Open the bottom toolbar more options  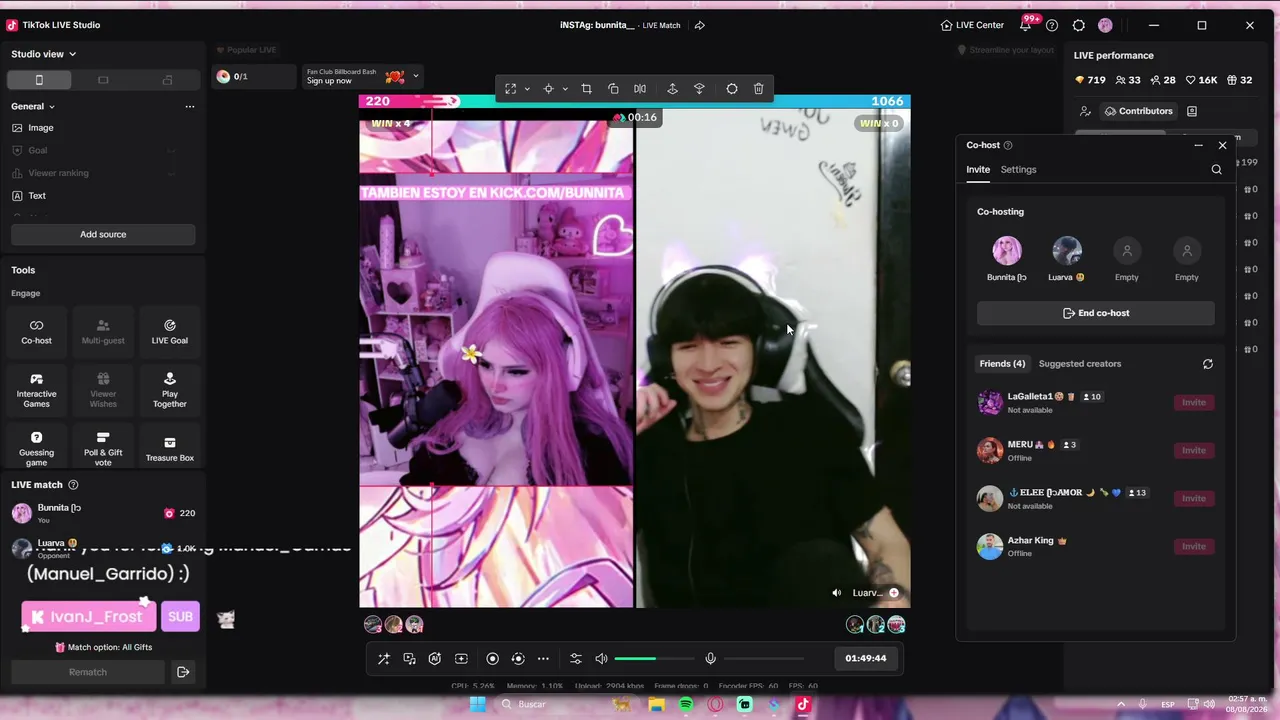tap(543, 658)
